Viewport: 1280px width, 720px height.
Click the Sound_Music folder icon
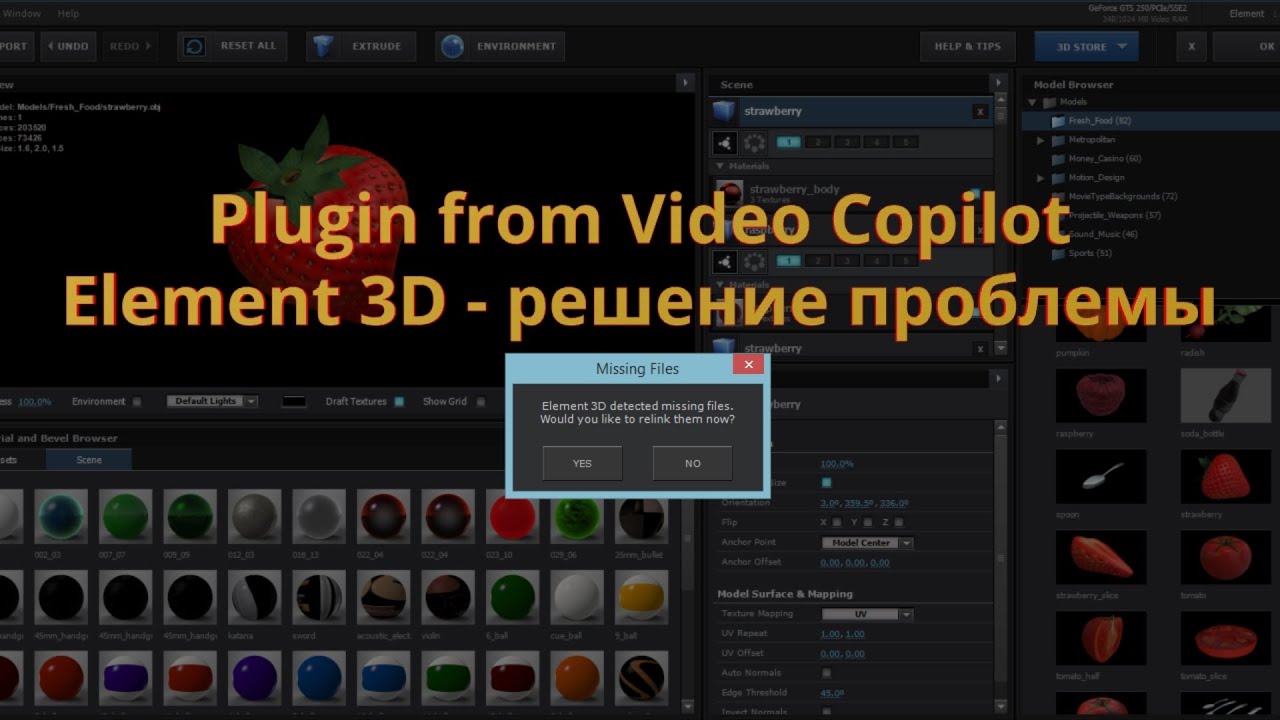(x=1059, y=235)
